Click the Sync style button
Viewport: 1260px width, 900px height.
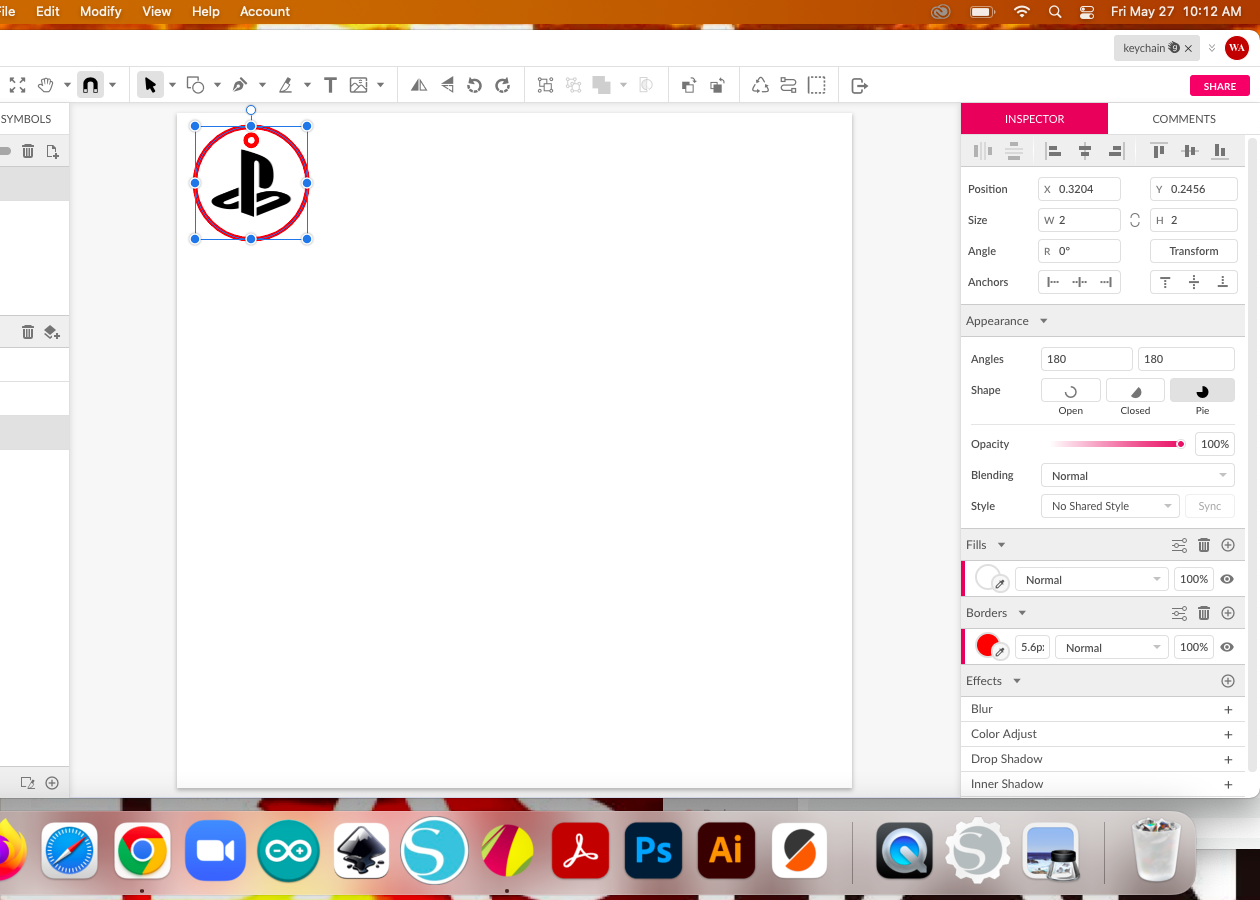click(1210, 506)
